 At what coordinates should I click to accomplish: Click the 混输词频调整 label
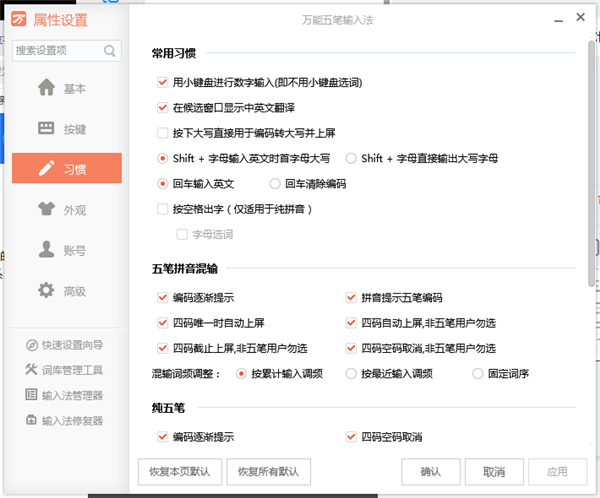[186, 374]
